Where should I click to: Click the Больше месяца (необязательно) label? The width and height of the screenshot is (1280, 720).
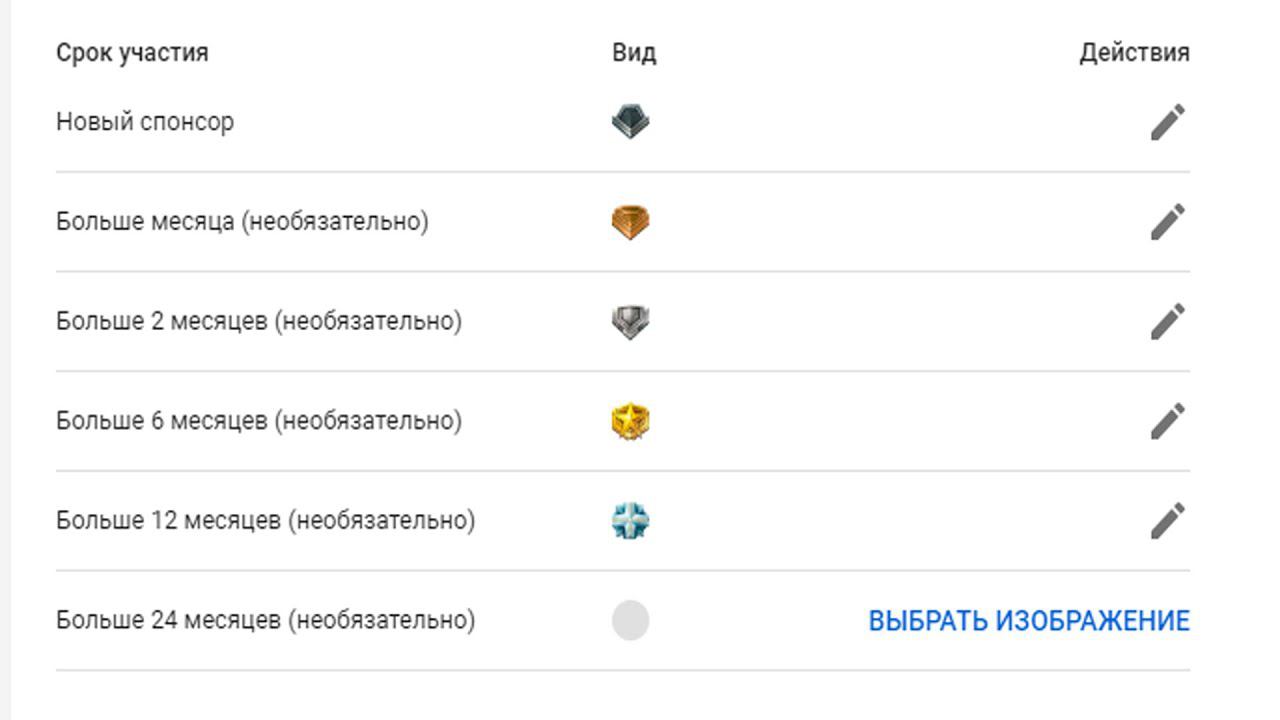click(x=242, y=221)
